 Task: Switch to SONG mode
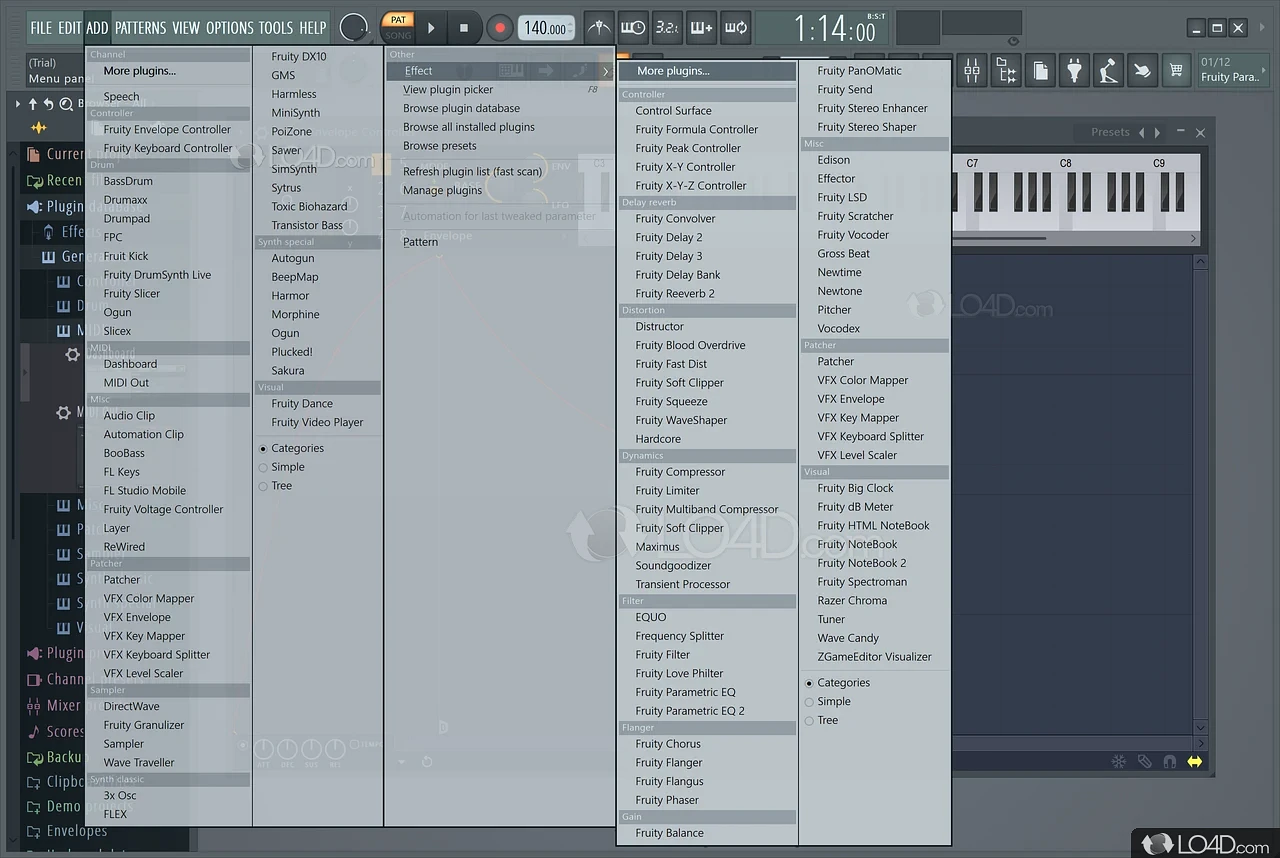pos(398,35)
